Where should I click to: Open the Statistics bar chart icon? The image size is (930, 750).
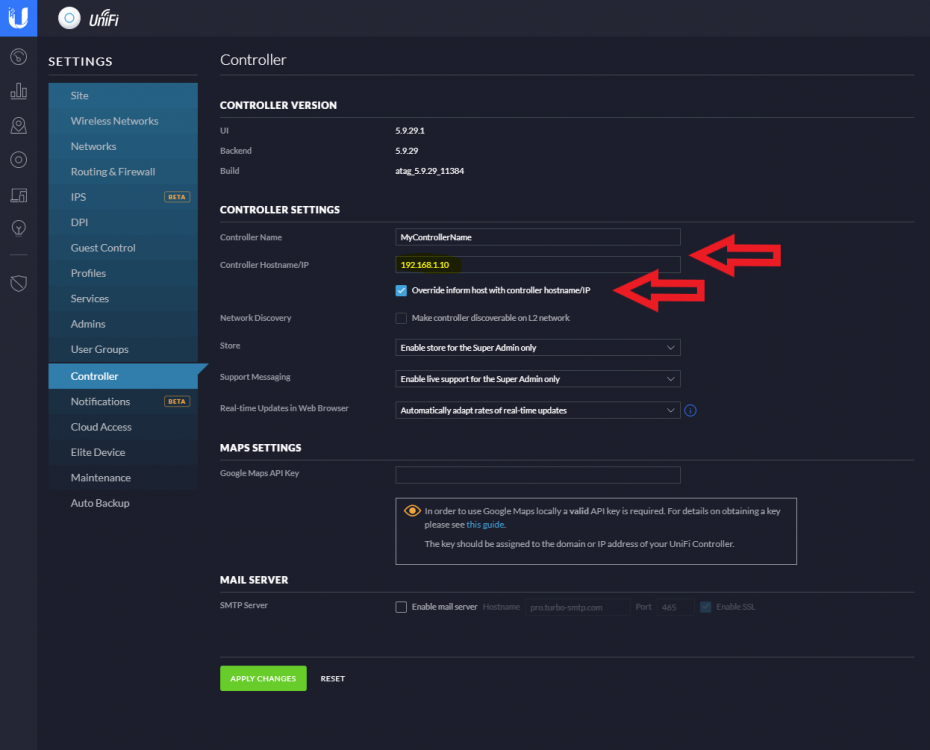tap(18, 91)
